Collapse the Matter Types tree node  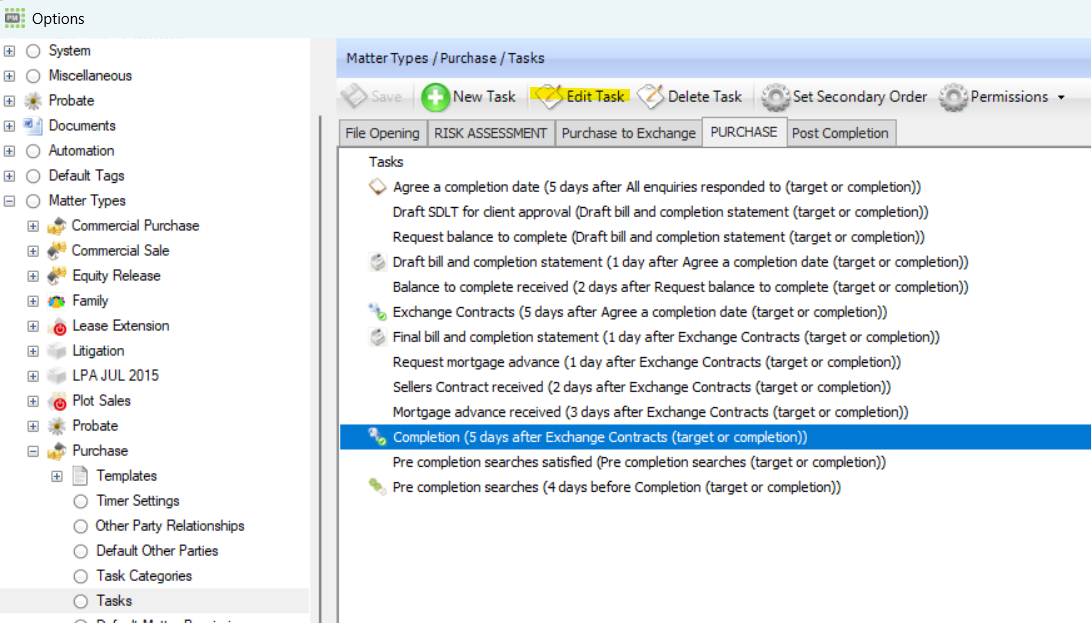click(10, 201)
